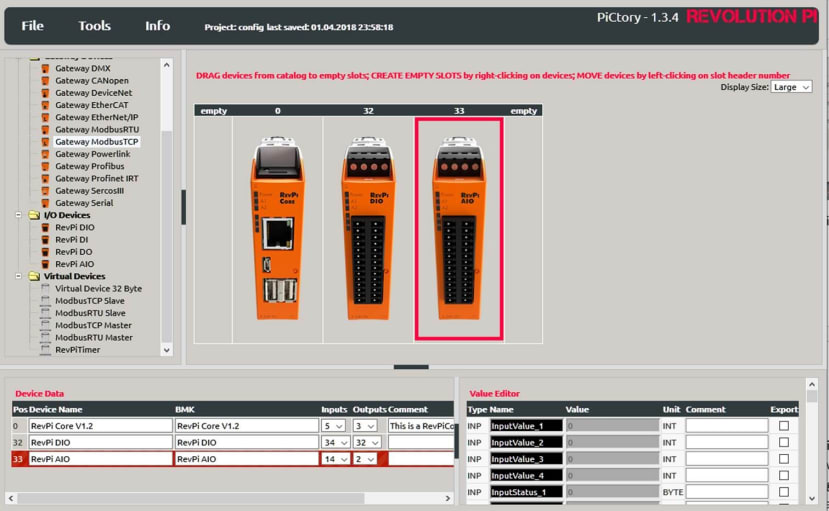Click the RevPi DO catalog icon
Screen dimensions: 829x511
point(45,252)
